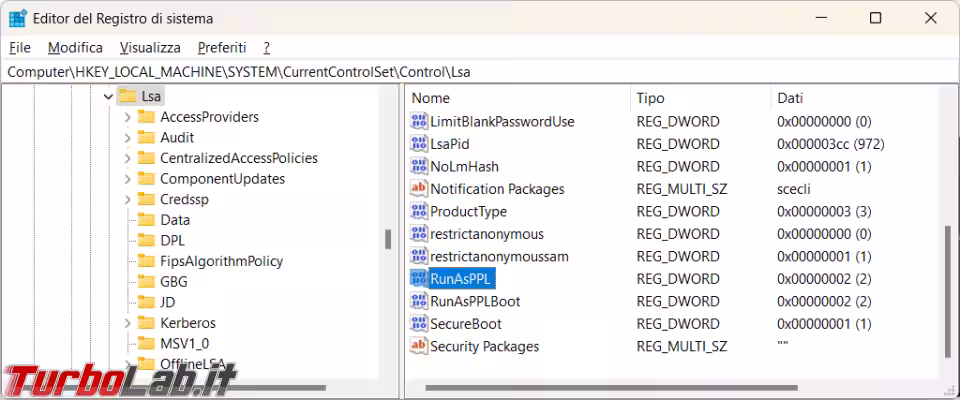Open the Preferiti menu
This screenshot has width=960, height=400.
click(222, 47)
